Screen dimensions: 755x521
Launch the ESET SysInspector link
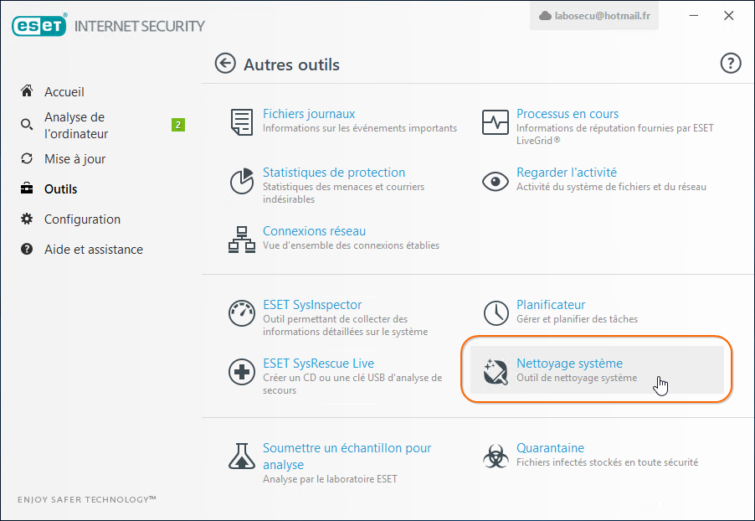tap(312, 305)
